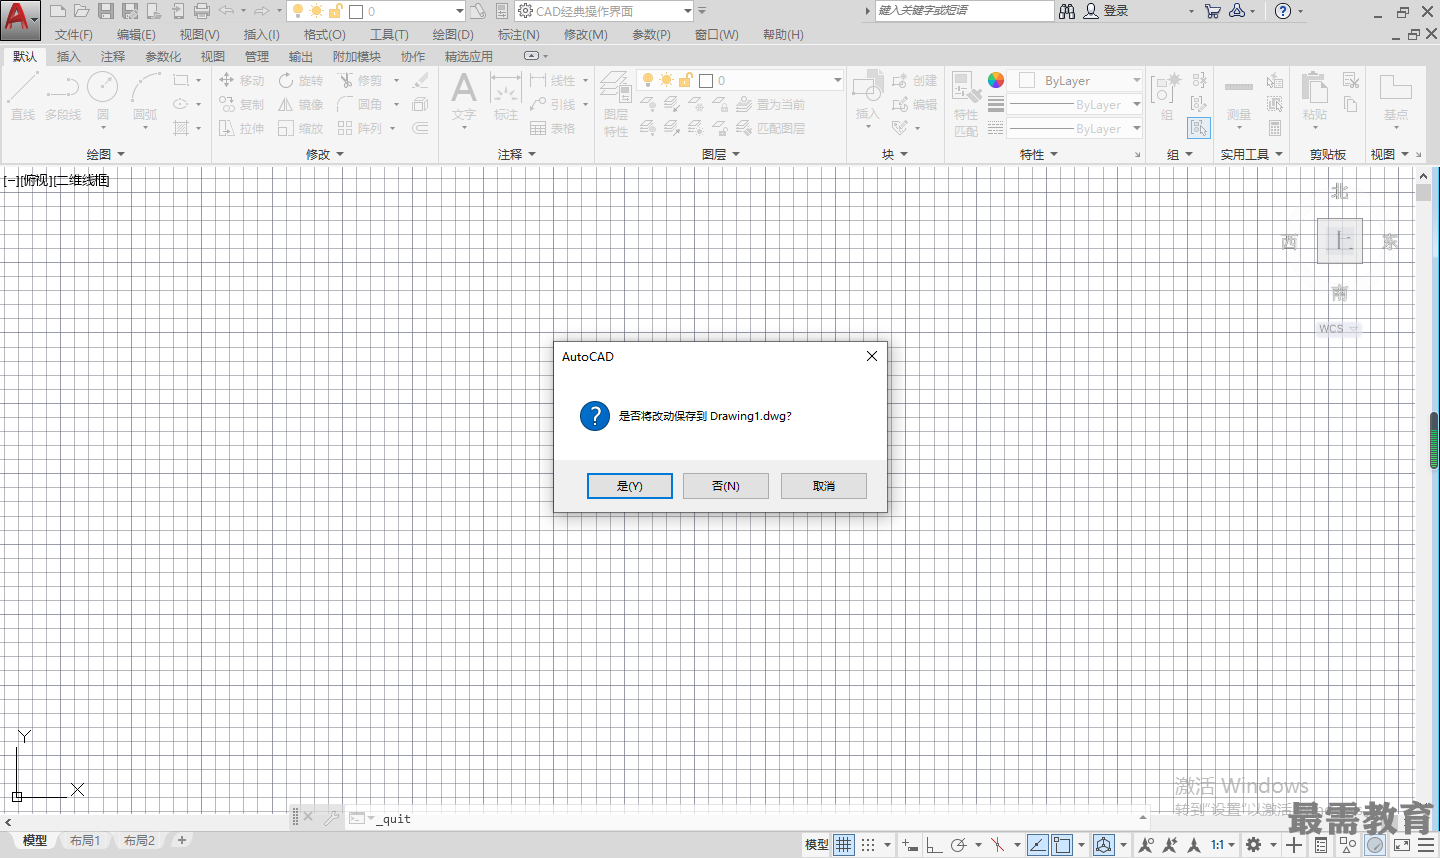
Task: Click the Insert block (插入) icon
Action: point(867,96)
